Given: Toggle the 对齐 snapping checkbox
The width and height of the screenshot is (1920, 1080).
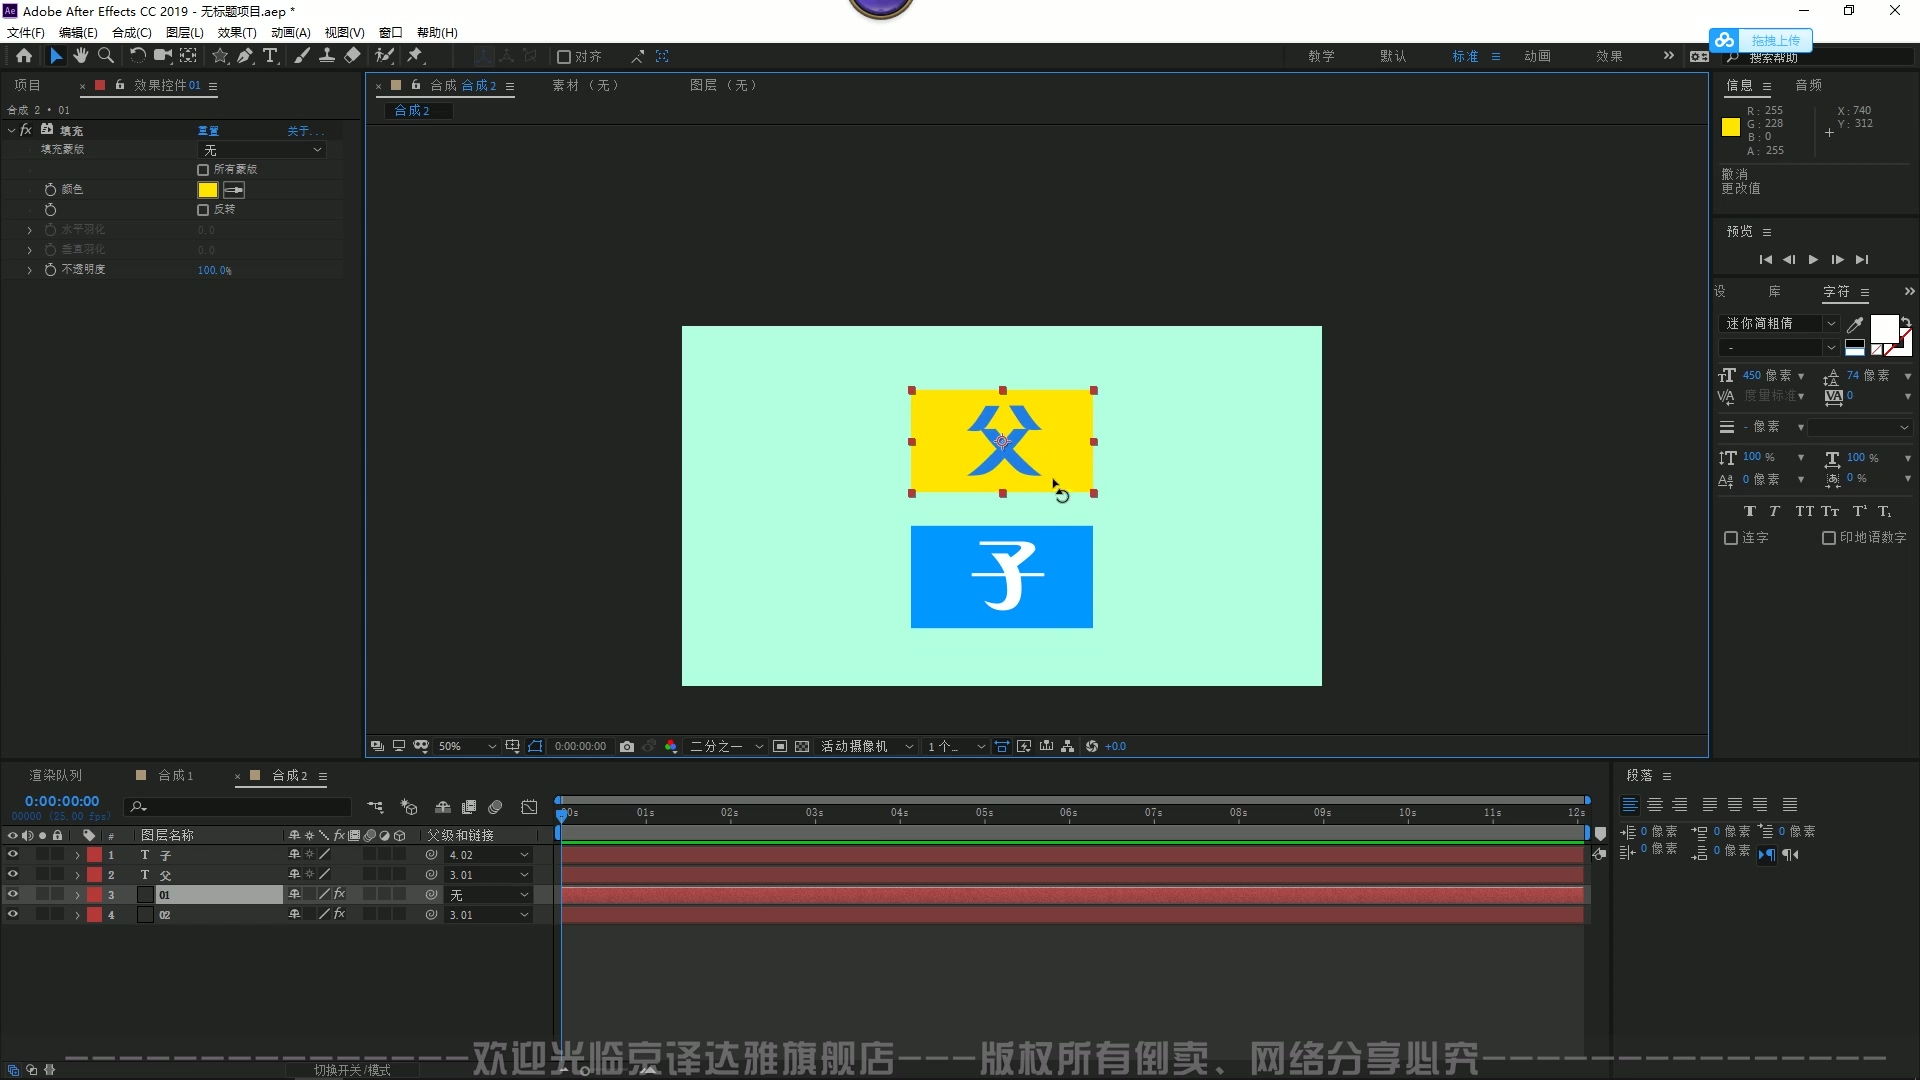Looking at the screenshot, I should [564, 57].
